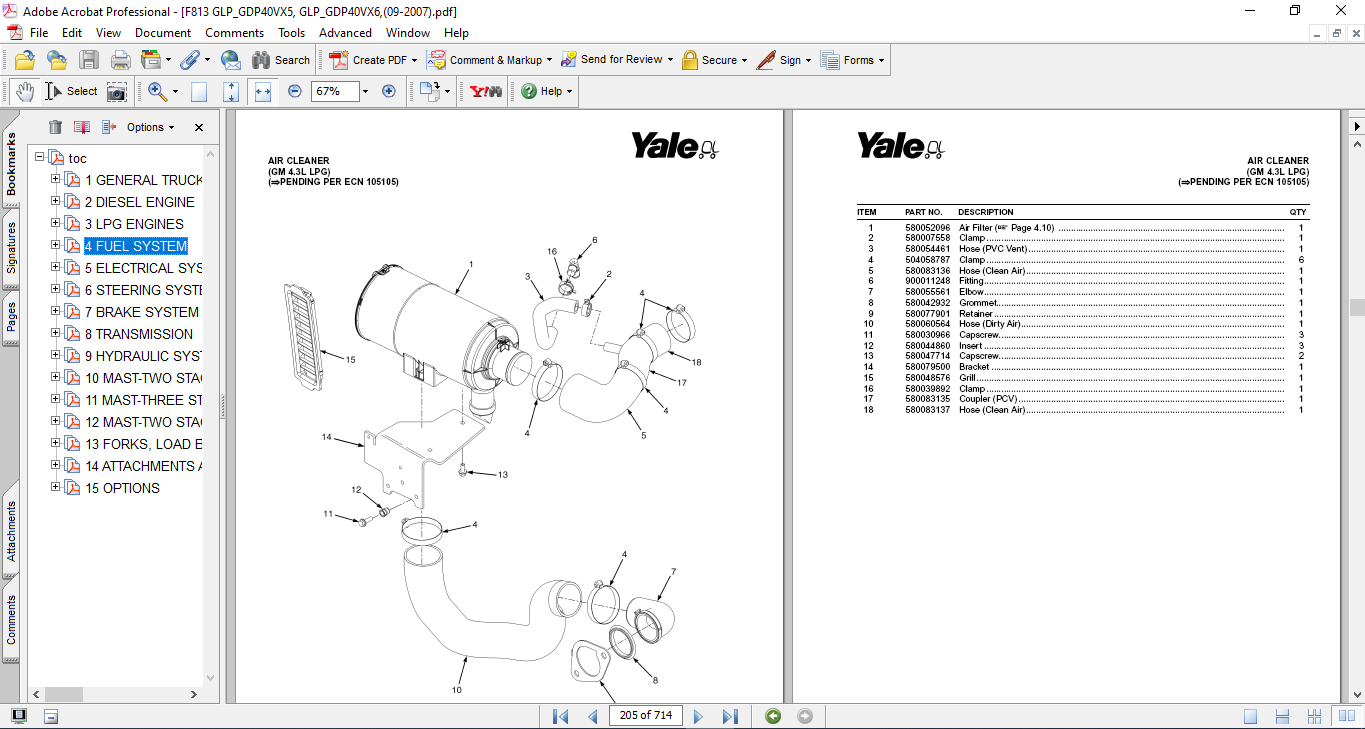
Task: Enable Continuous page layout
Action: pos(1282,716)
